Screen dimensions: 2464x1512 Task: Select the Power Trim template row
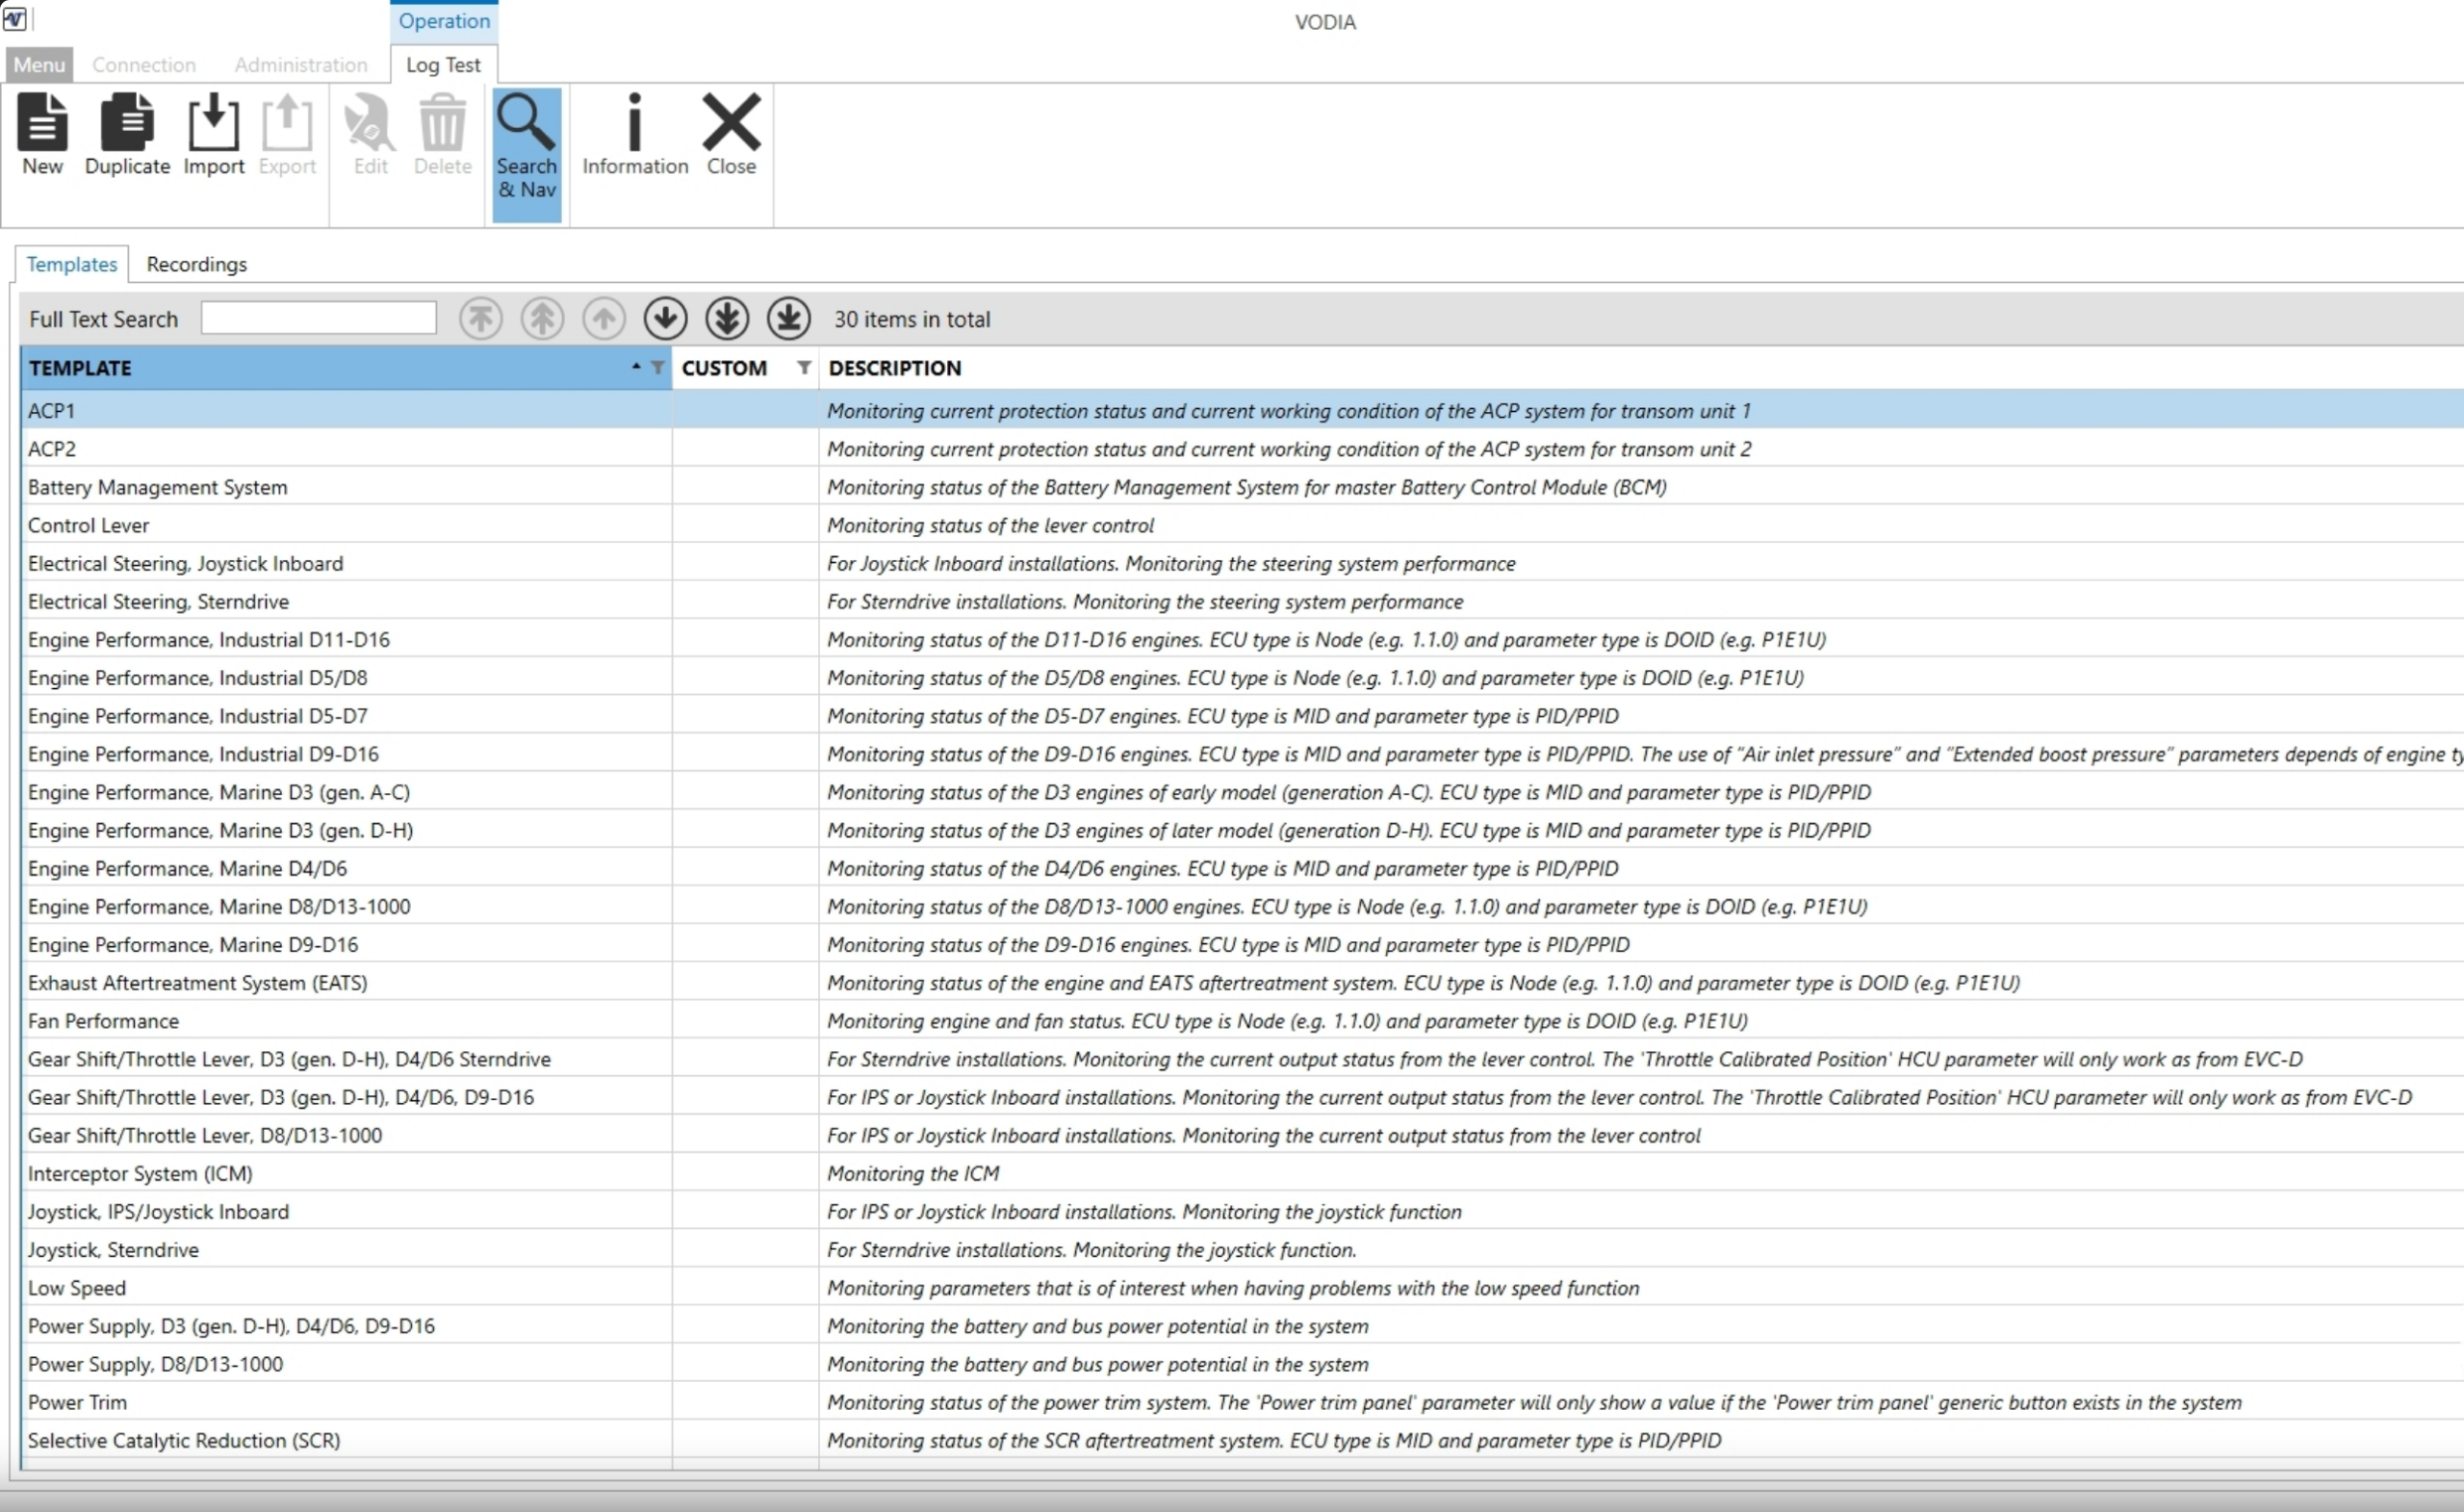coord(77,1402)
